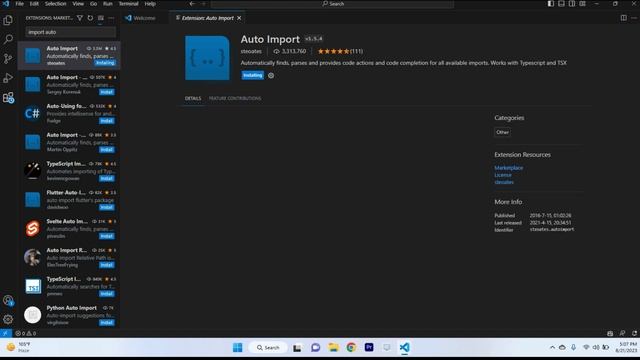The width and height of the screenshot is (640, 360).
Task: Open the Run menu
Action: pos(107,4)
